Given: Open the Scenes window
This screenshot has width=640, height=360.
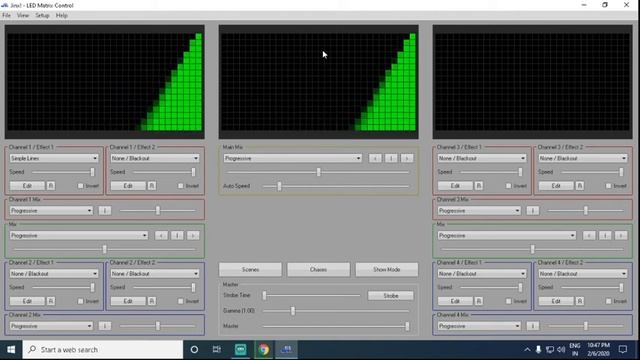Looking at the screenshot, I should (250, 269).
